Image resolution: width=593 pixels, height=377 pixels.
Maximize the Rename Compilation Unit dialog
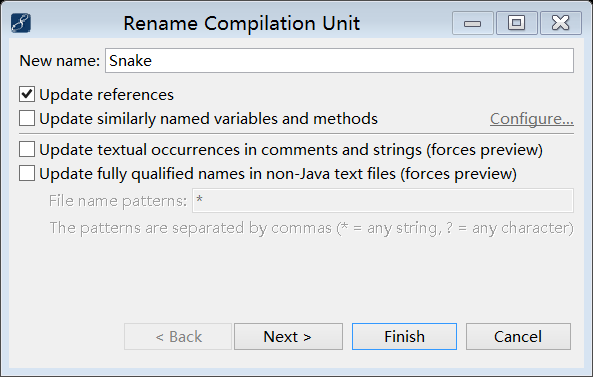pos(517,23)
